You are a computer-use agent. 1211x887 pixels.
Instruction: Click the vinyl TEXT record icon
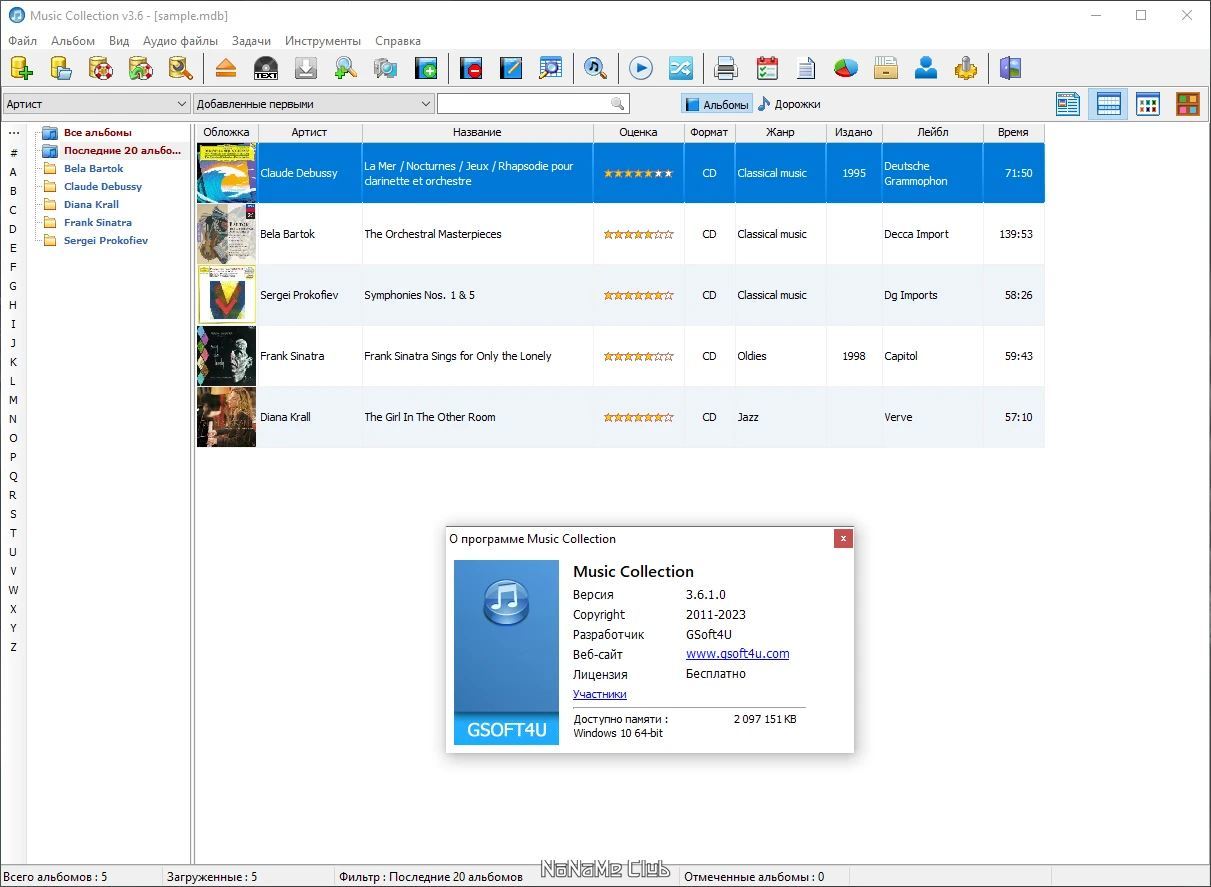pos(266,68)
